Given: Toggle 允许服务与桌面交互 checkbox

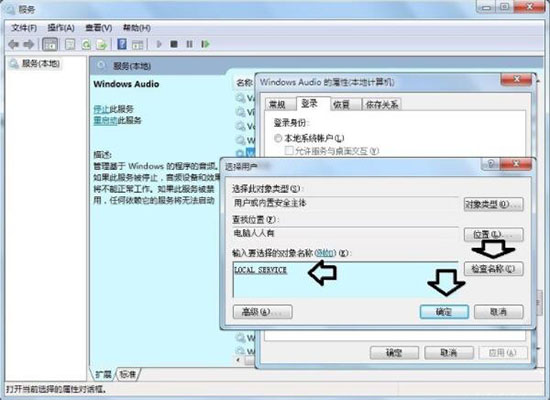Looking at the screenshot, I should (289, 151).
